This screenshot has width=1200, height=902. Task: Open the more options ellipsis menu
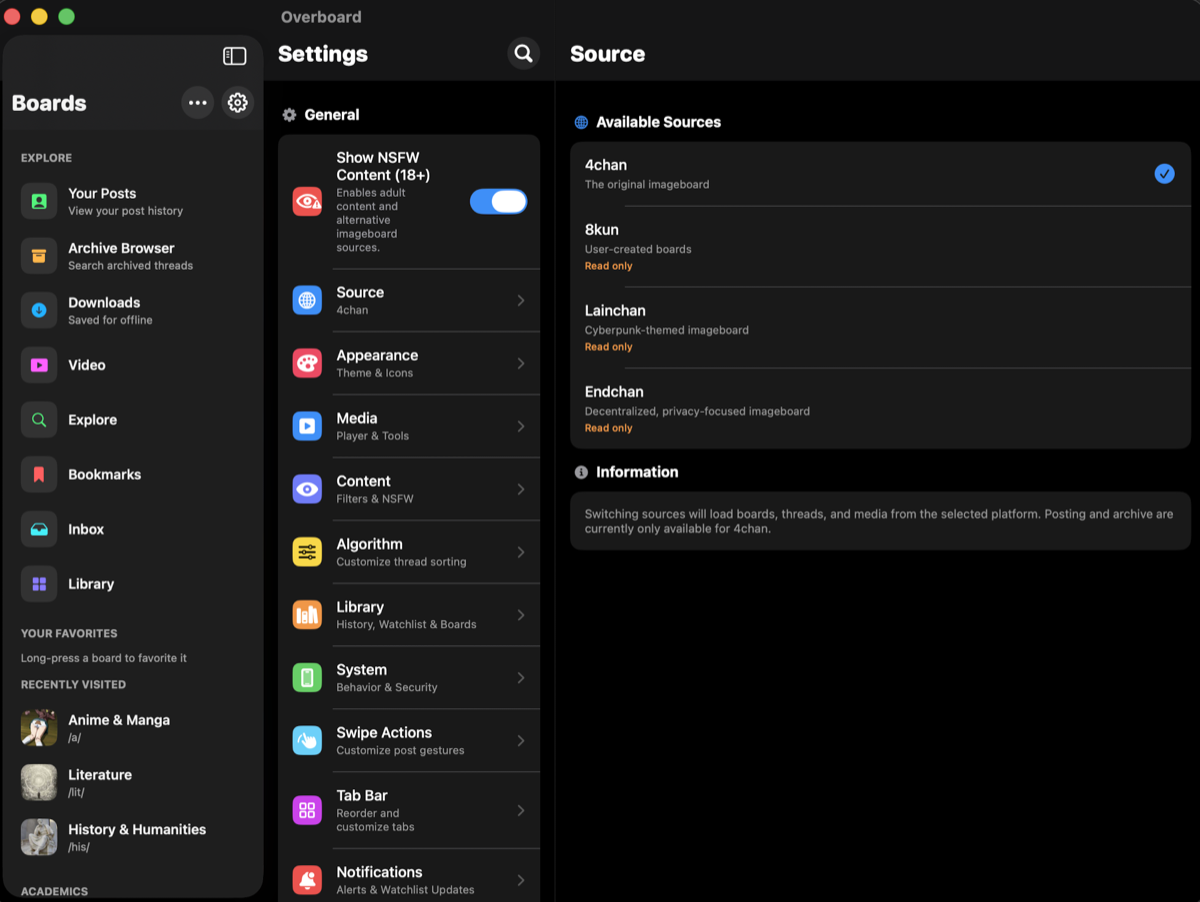pos(197,102)
